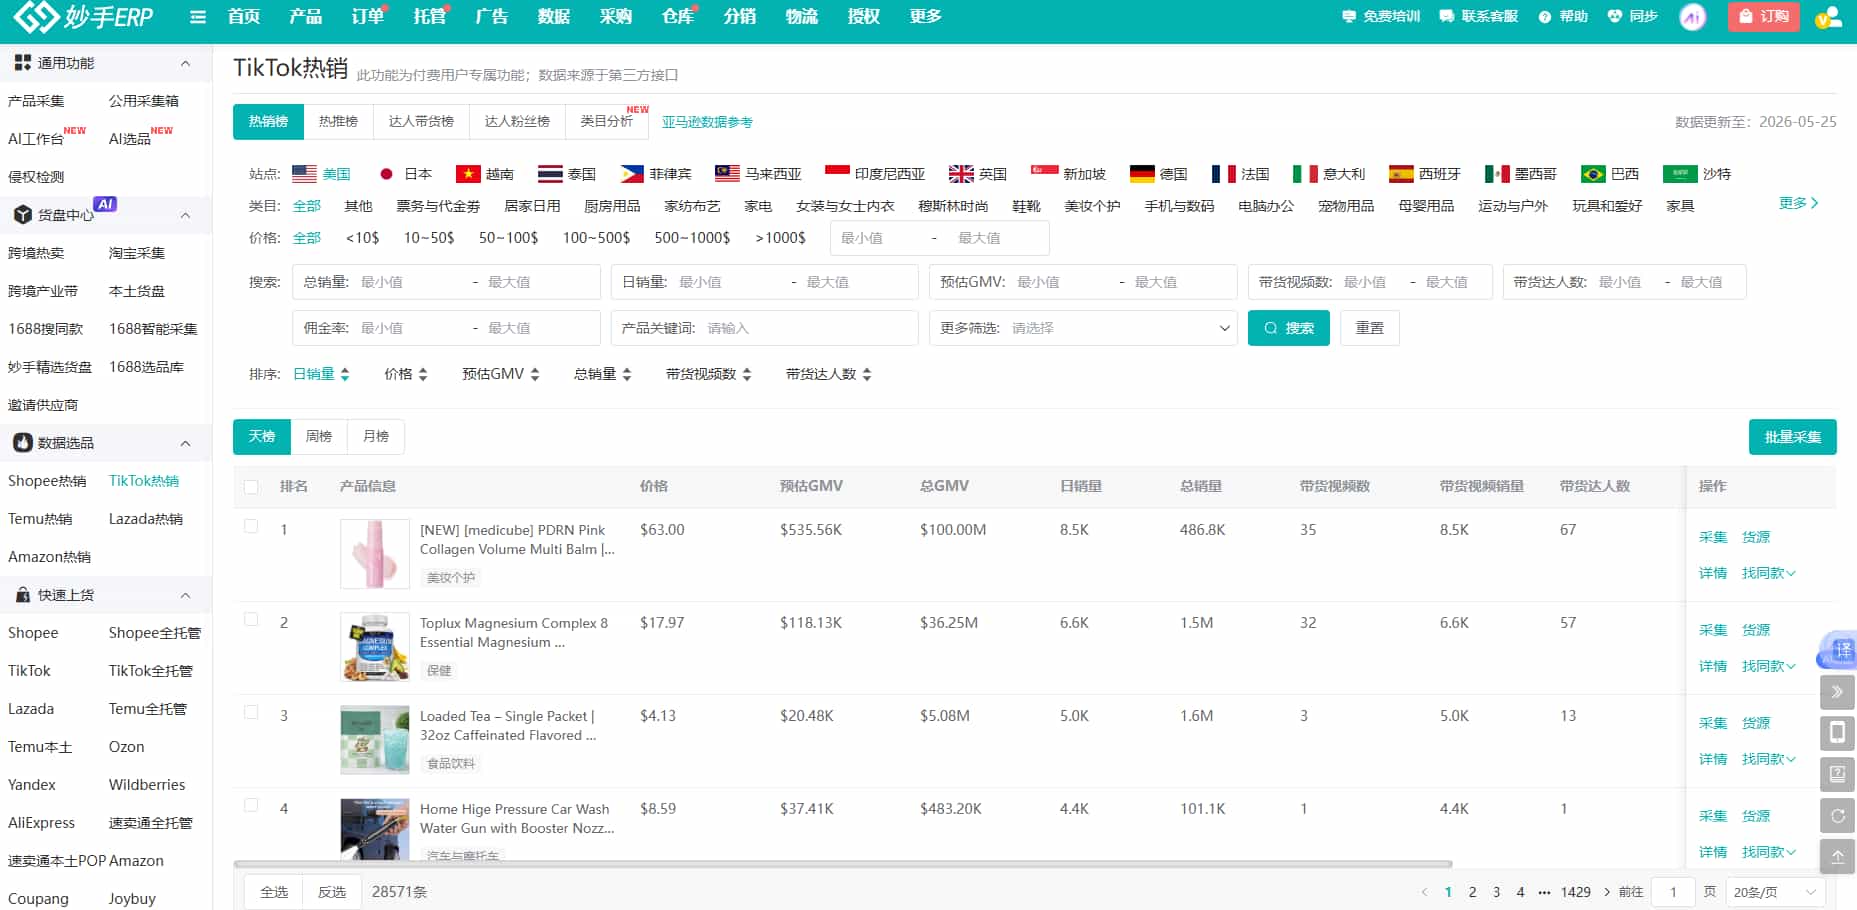
Task: Sort by 价格
Action: coord(405,374)
